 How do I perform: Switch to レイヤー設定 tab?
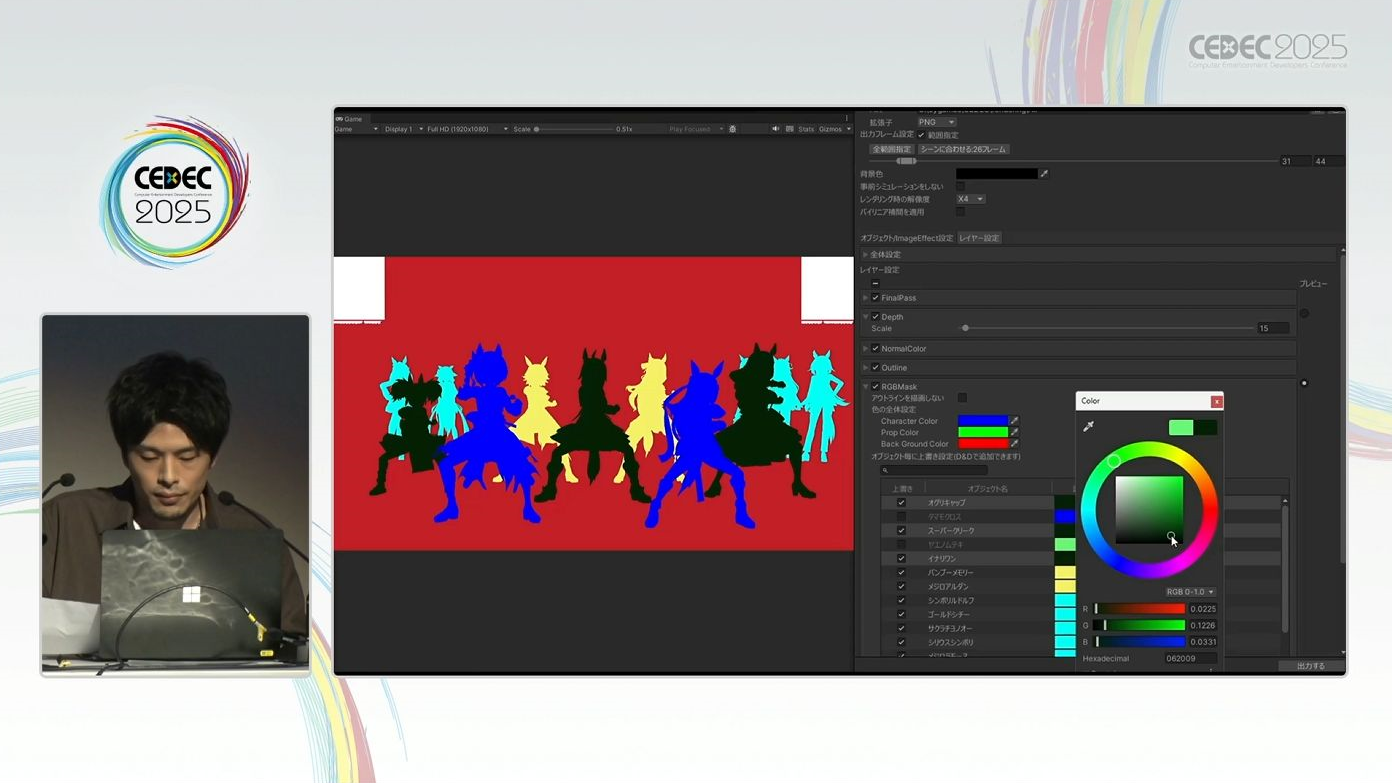coord(979,238)
